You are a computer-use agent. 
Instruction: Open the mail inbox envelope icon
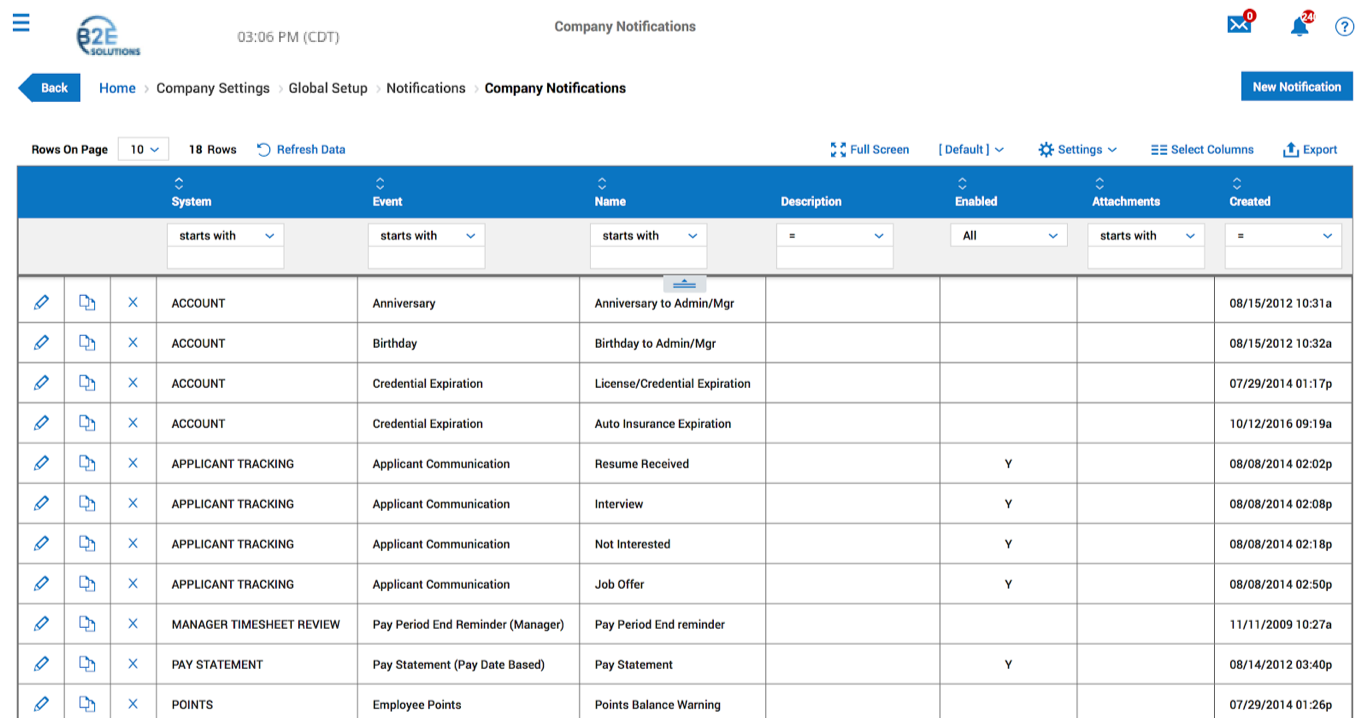click(1239, 25)
